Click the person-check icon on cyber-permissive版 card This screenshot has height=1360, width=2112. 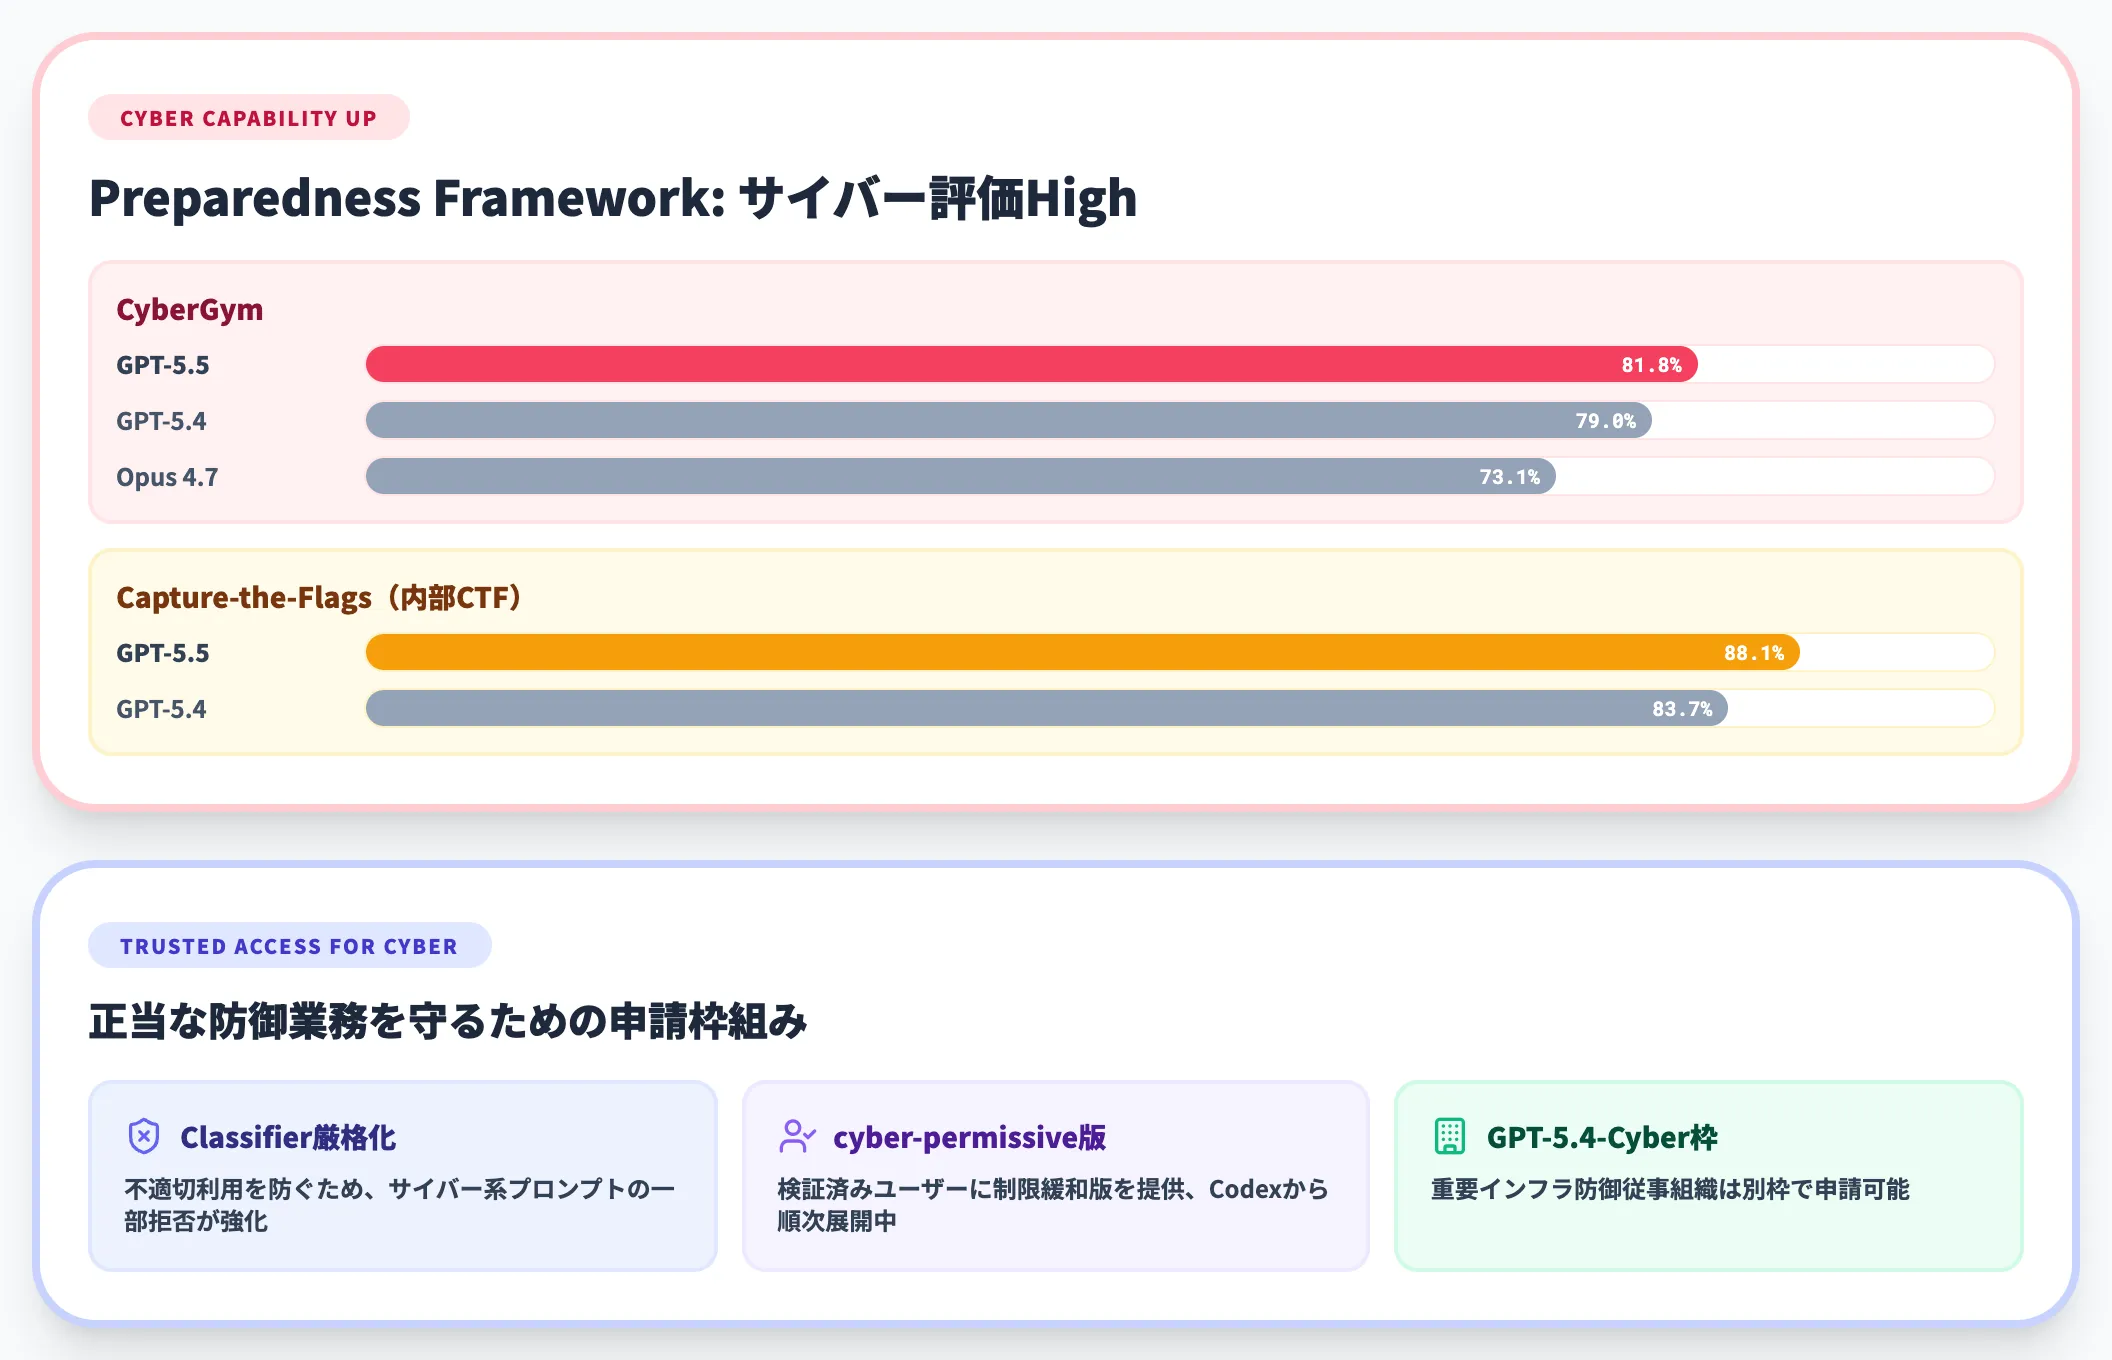point(797,1136)
